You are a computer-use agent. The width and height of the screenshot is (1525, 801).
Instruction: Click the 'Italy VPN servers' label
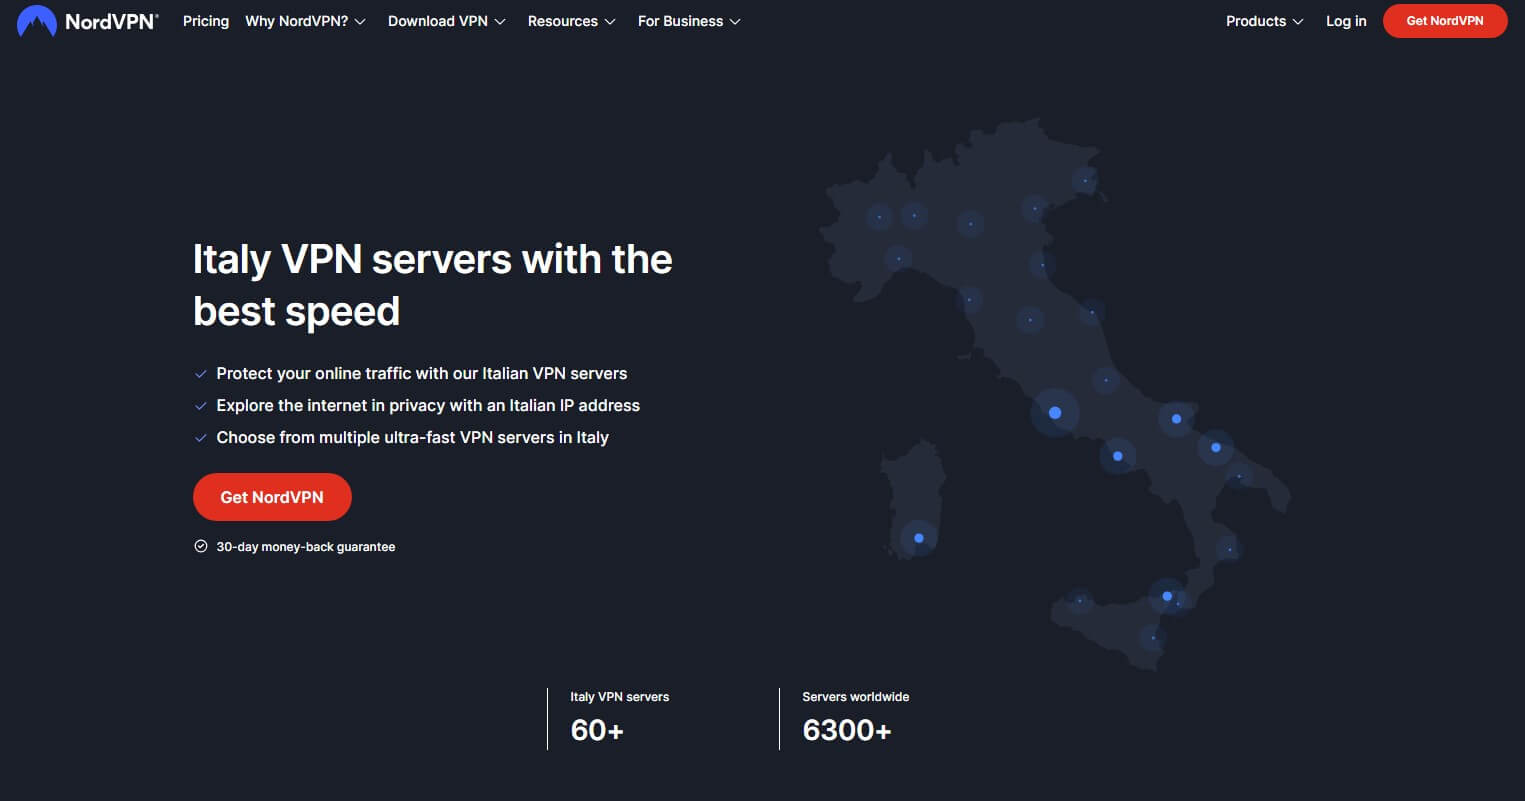pos(619,697)
